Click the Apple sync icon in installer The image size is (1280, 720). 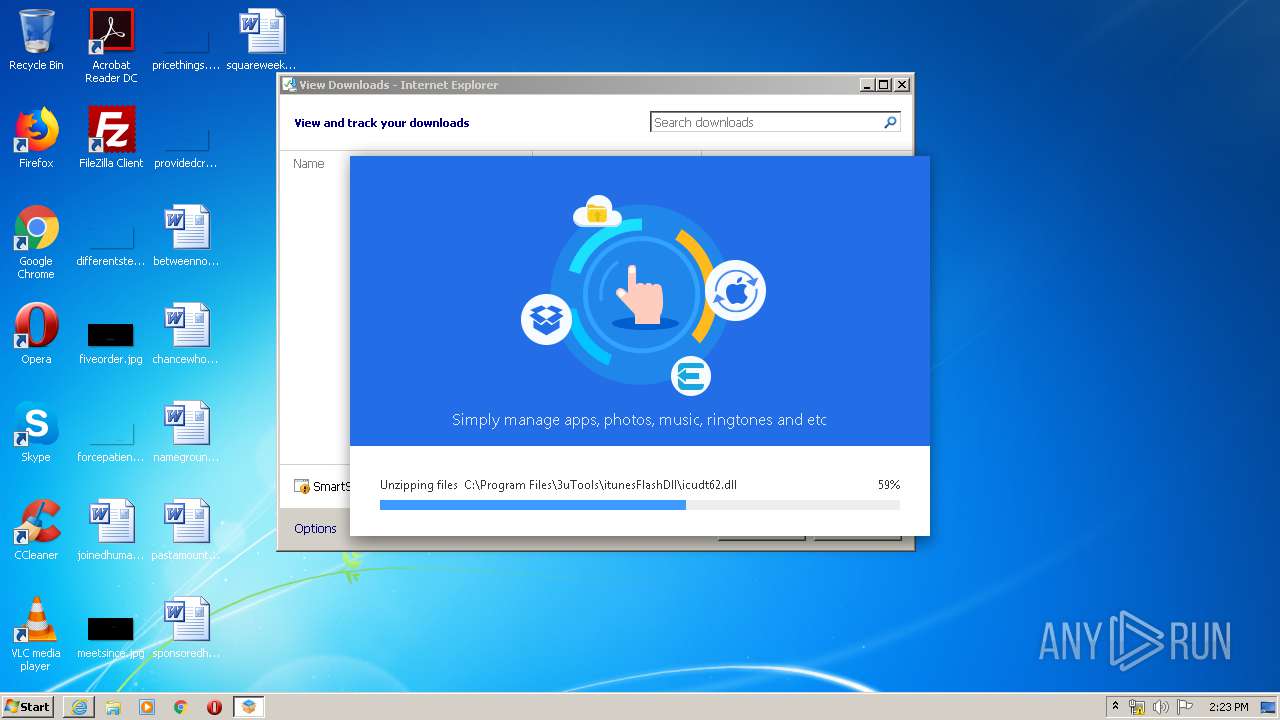click(735, 291)
